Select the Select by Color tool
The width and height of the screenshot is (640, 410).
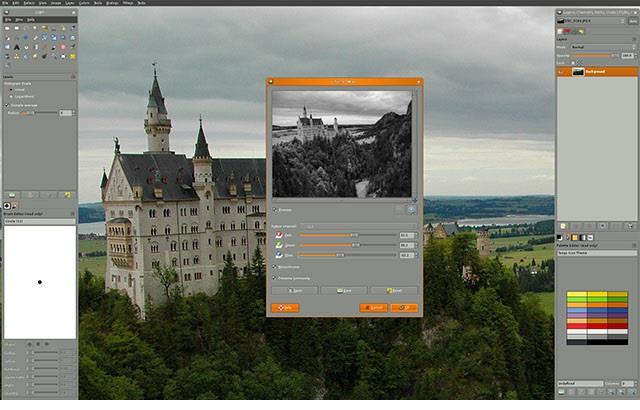45,28
